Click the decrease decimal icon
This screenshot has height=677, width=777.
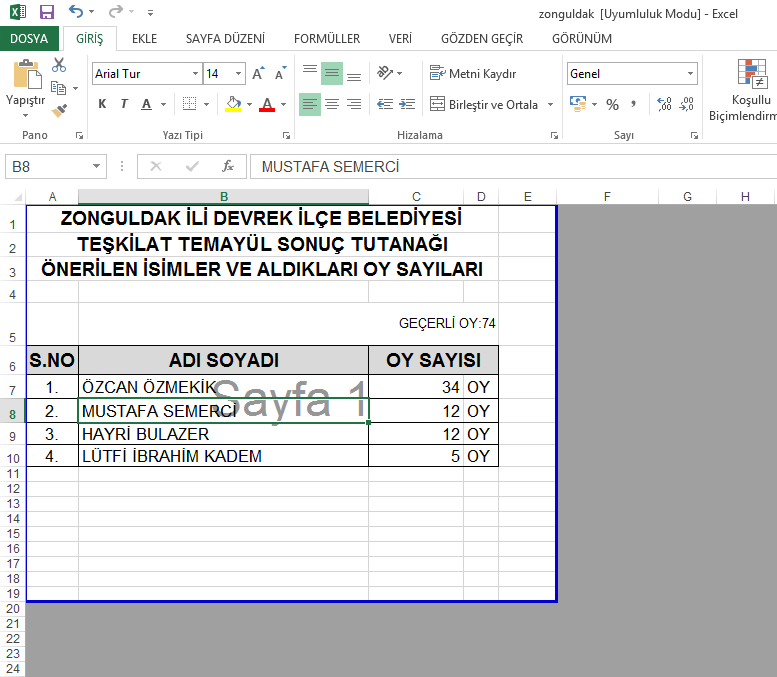(686, 104)
